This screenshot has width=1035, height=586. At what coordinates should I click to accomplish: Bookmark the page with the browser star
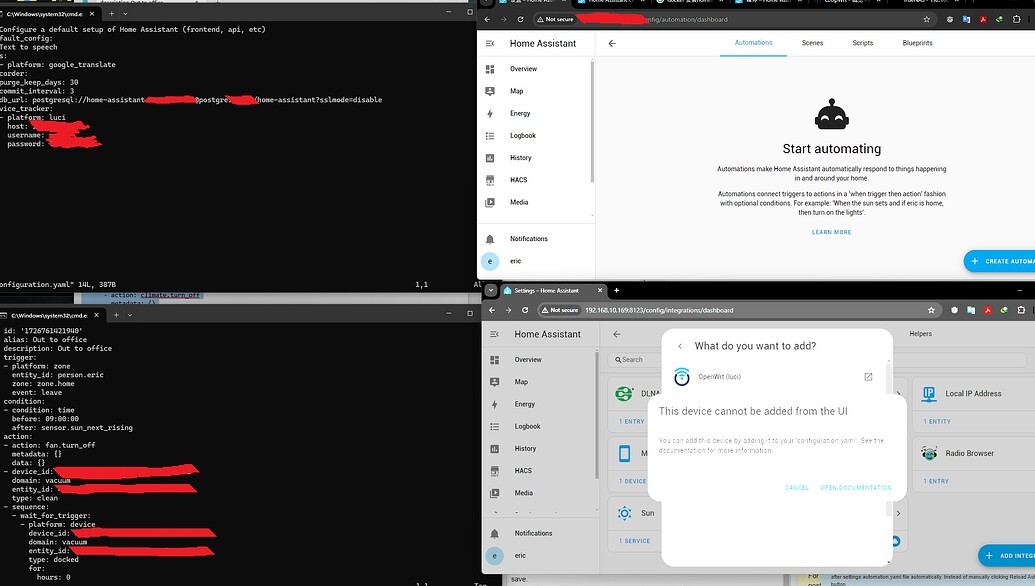pos(932,310)
